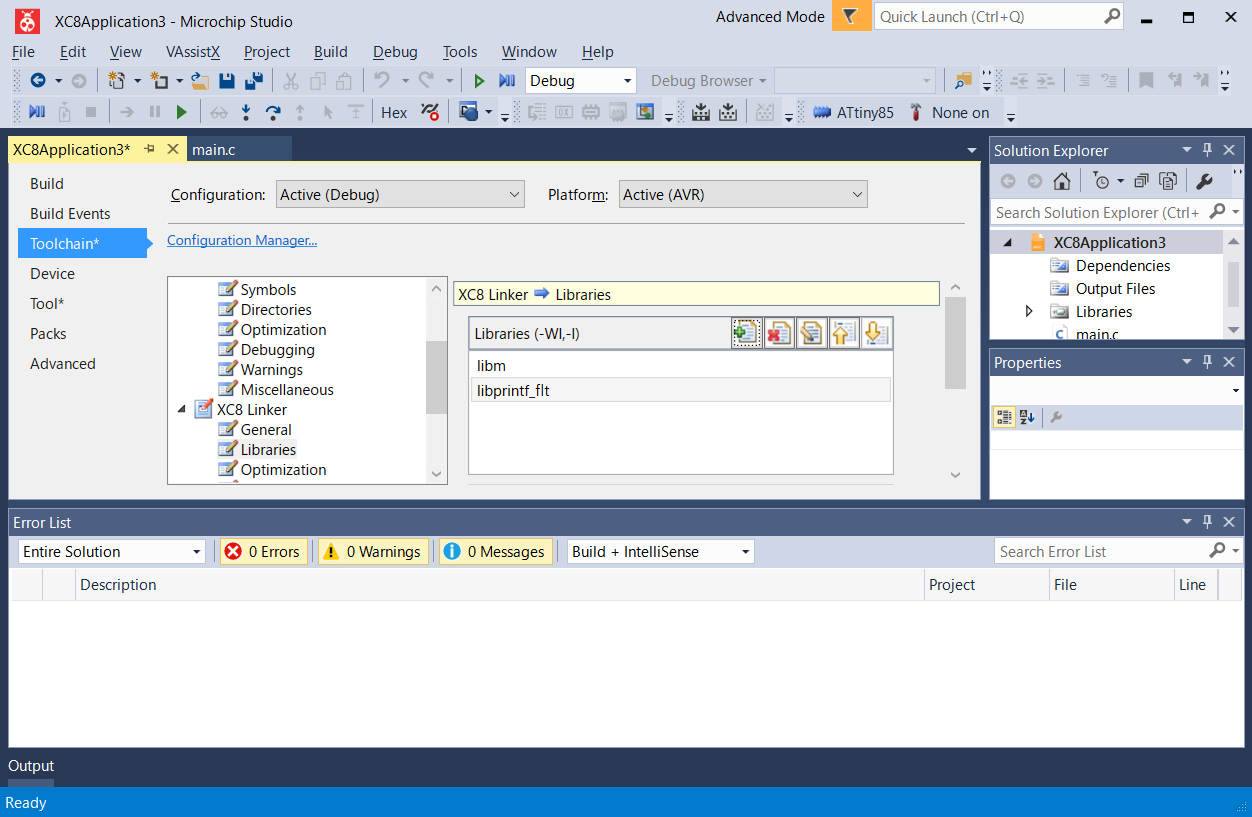Click Show All Files in Solution Explorer
This screenshot has height=817, width=1252.
coord(1167,181)
